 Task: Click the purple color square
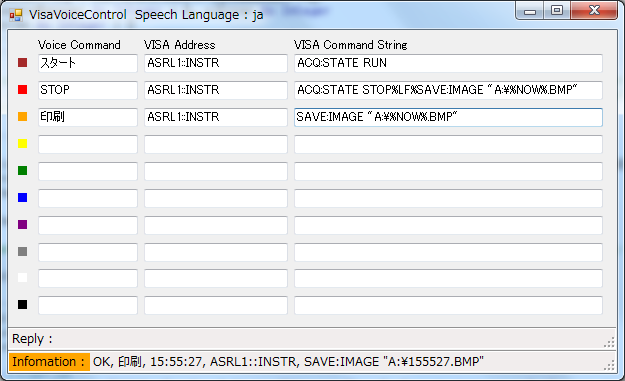coord(23,224)
